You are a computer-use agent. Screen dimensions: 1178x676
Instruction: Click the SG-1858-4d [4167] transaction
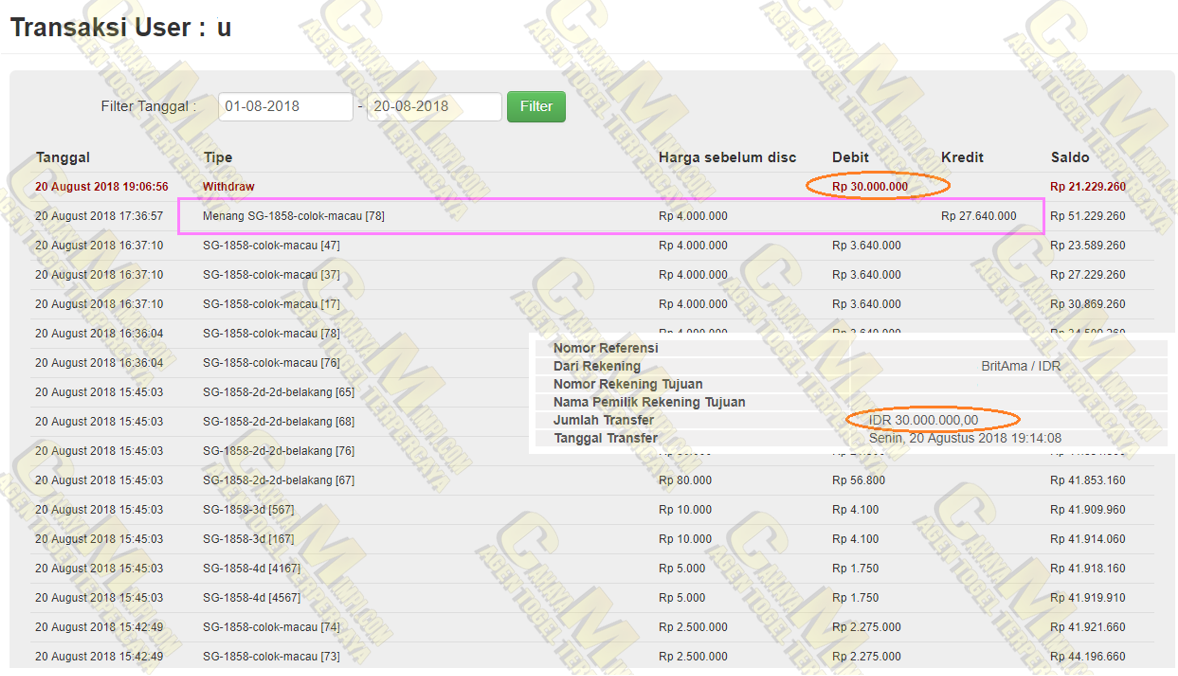click(x=251, y=568)
